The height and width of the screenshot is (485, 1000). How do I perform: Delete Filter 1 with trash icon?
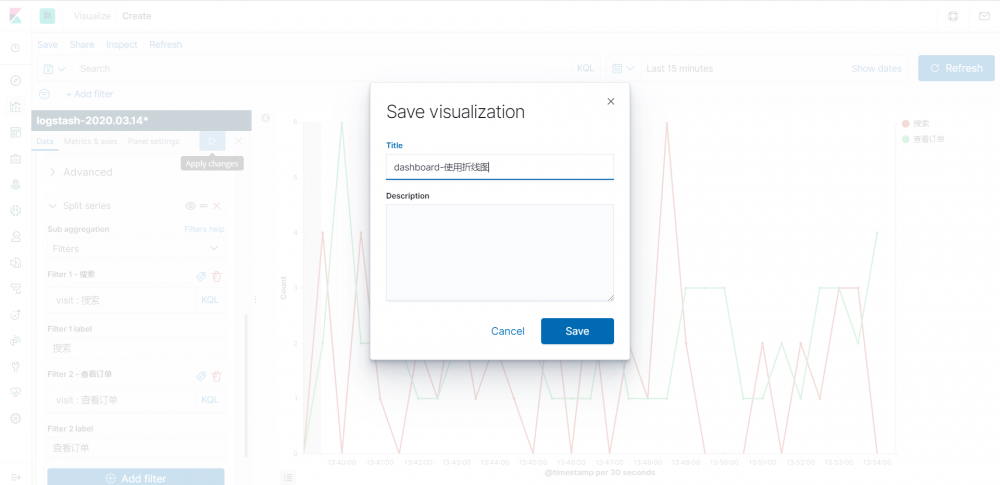tap(217, 276)
